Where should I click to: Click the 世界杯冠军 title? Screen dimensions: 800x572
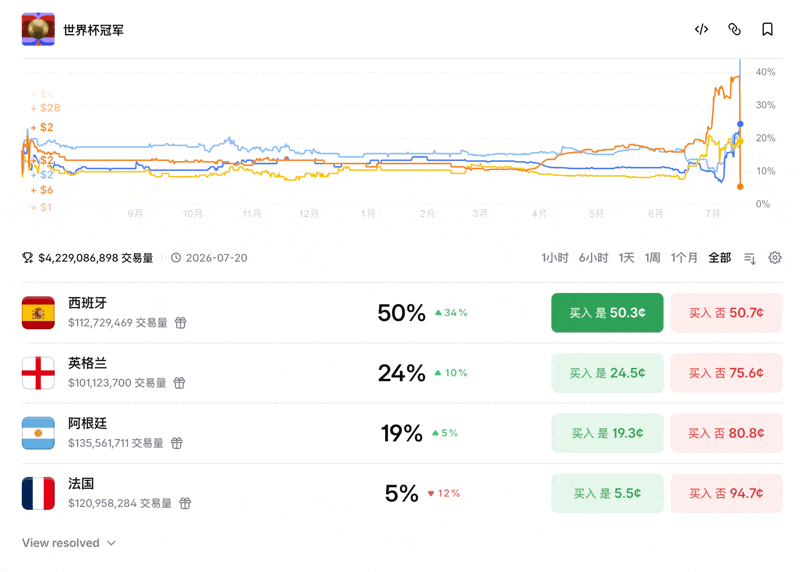coord(93,30)
